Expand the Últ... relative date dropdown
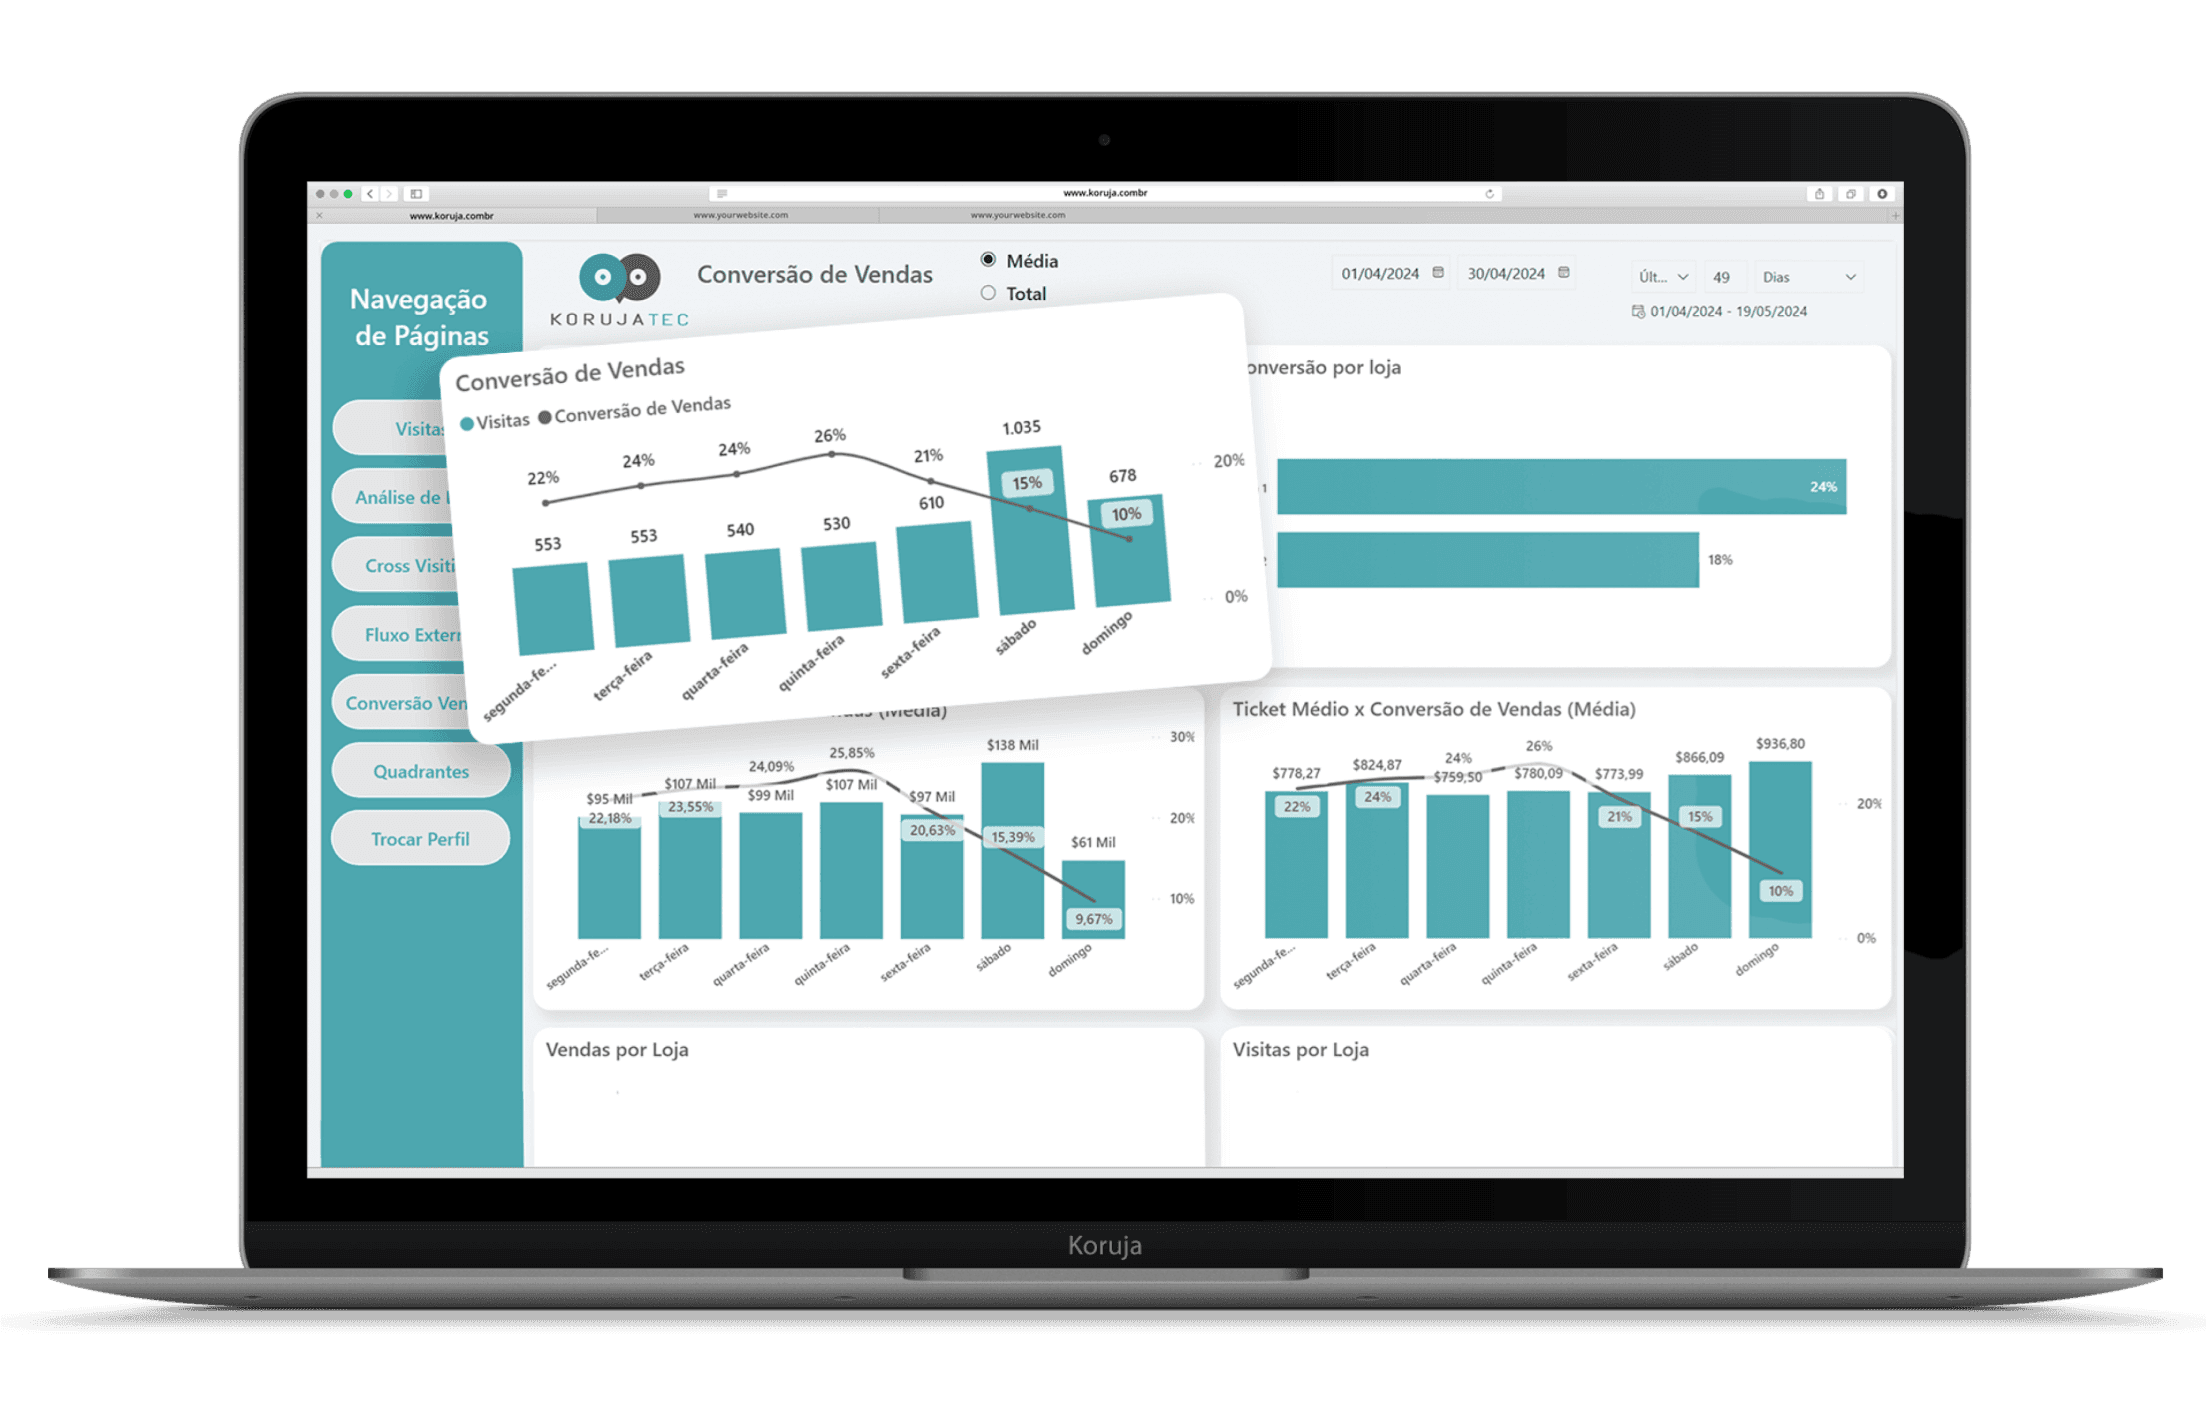 pos(1663,277)
